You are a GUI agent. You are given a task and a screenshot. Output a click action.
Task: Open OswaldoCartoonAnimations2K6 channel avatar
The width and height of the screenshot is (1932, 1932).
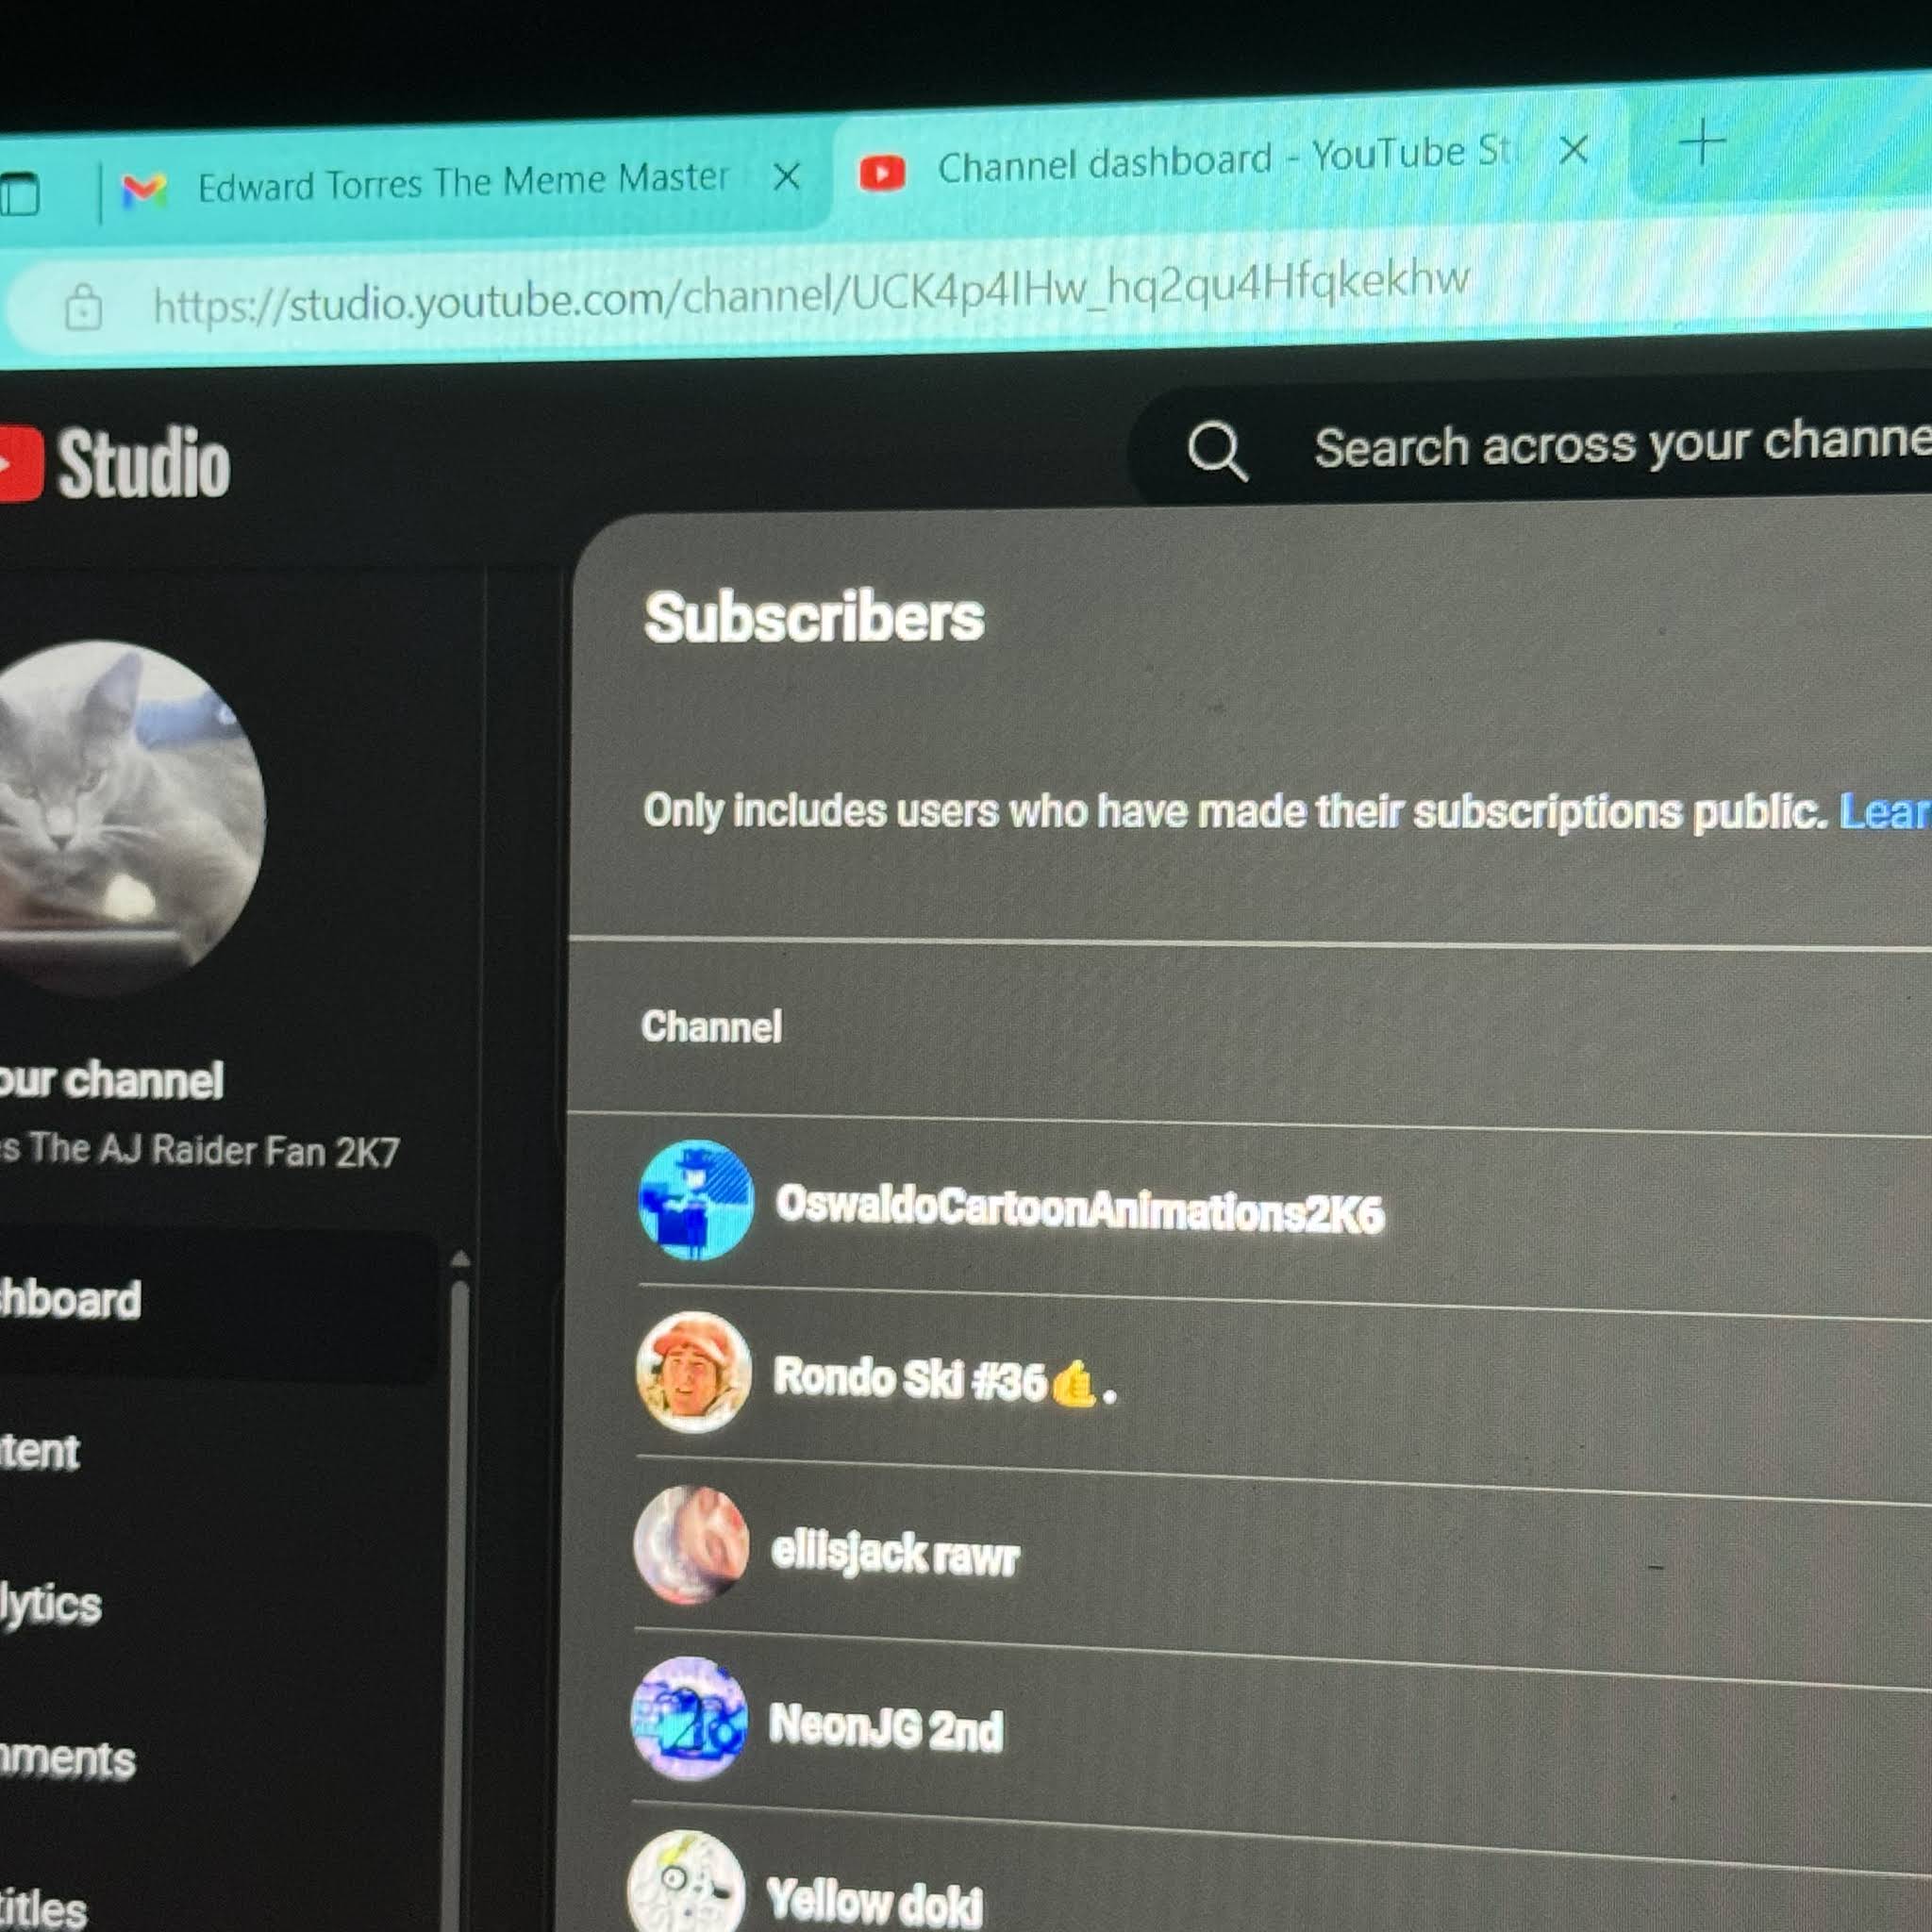point(696,1199)
